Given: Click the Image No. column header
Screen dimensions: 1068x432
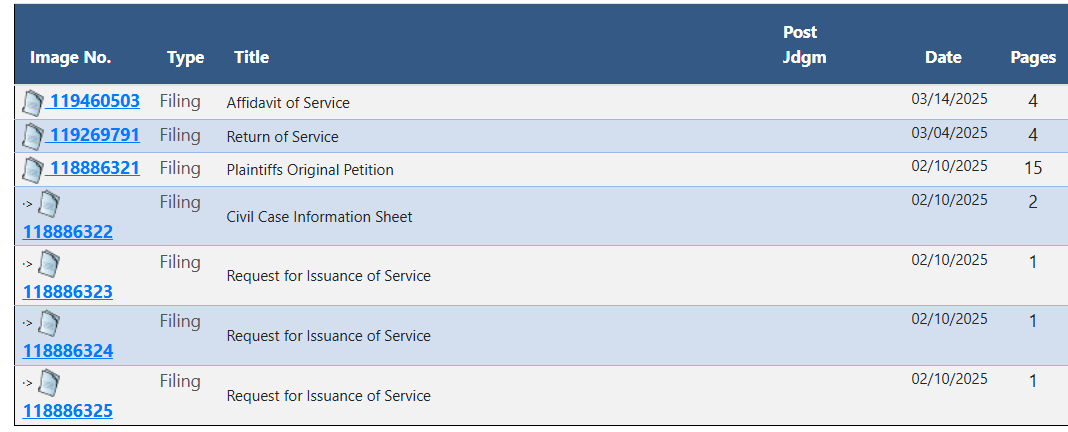Looking at the screenshot, I should pos(70,58).
